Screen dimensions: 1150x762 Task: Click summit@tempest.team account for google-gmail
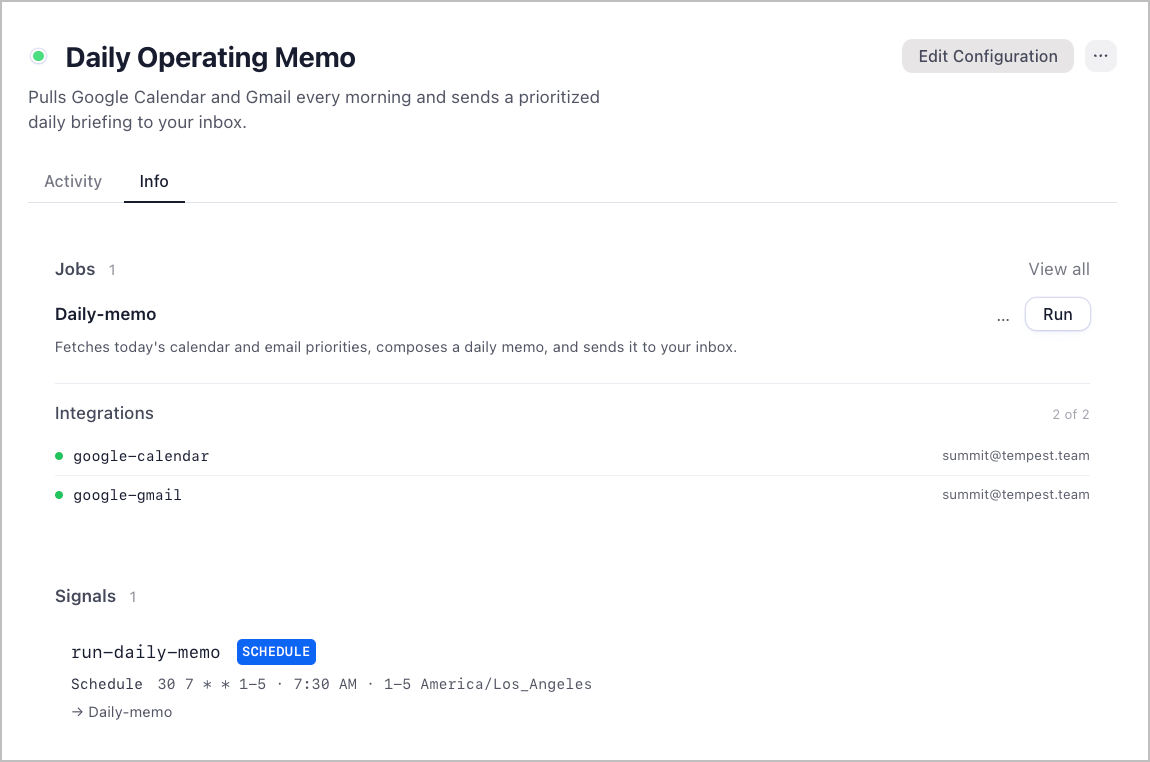point(1016,494)
